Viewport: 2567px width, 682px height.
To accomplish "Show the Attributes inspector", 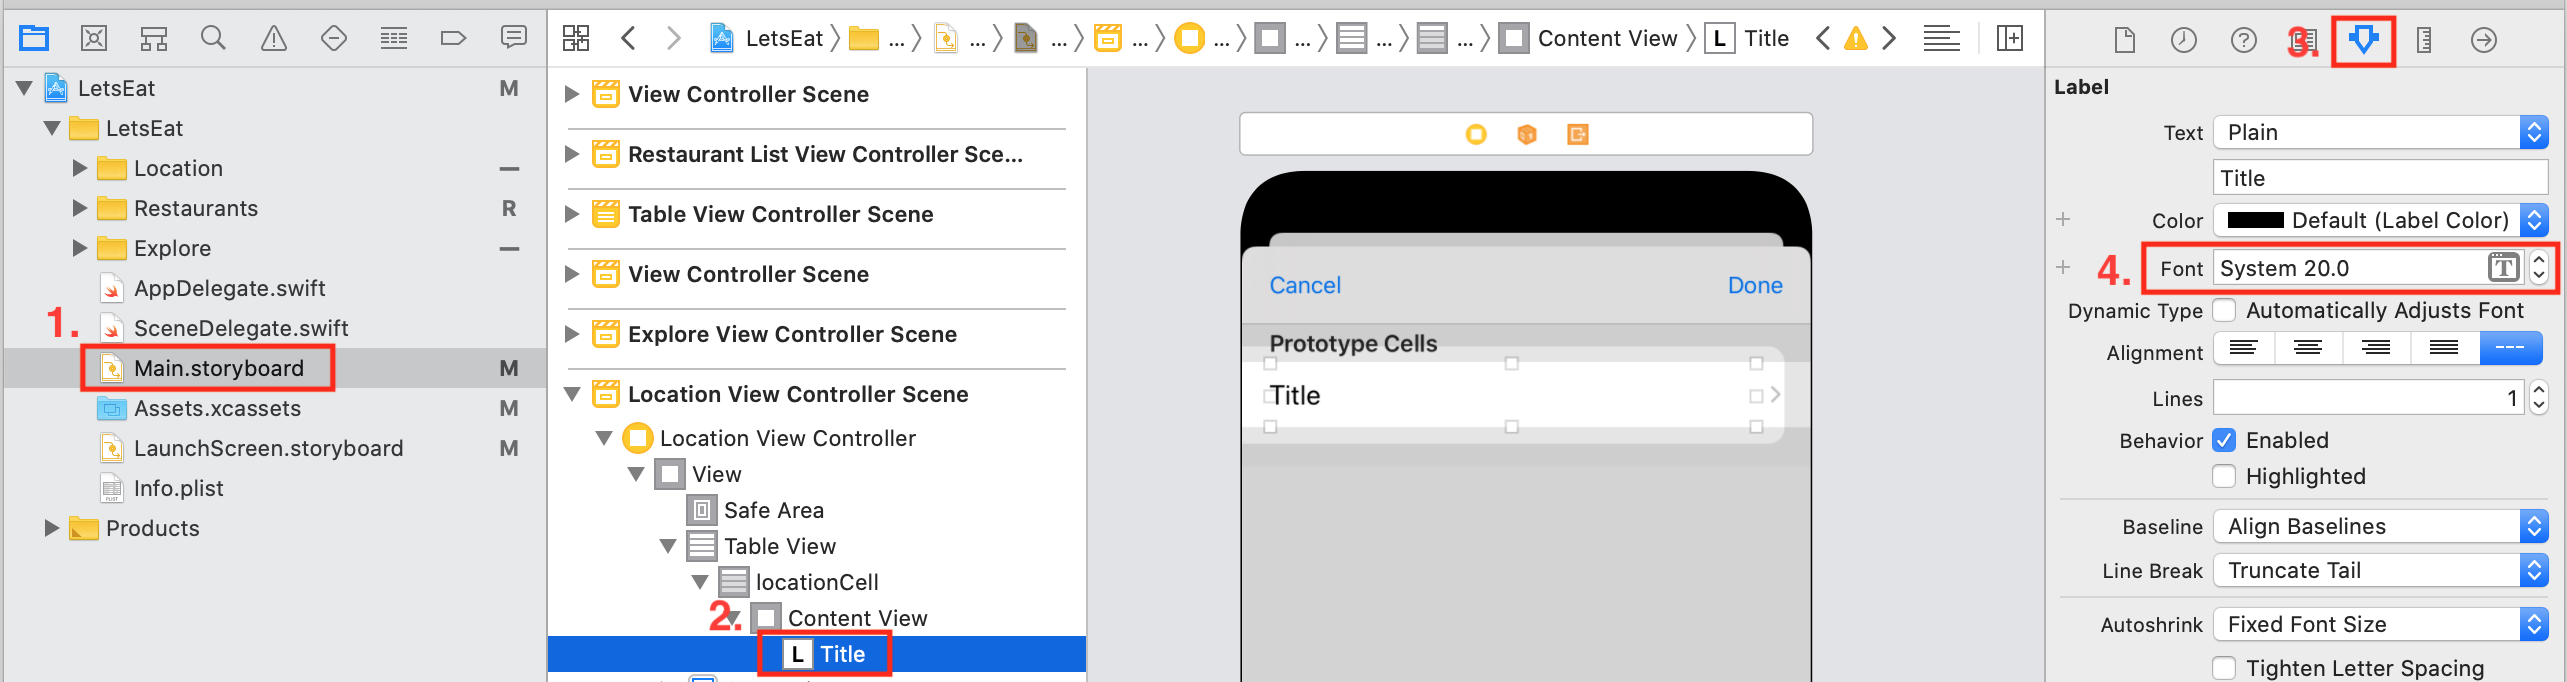I will pos(2364,40).
